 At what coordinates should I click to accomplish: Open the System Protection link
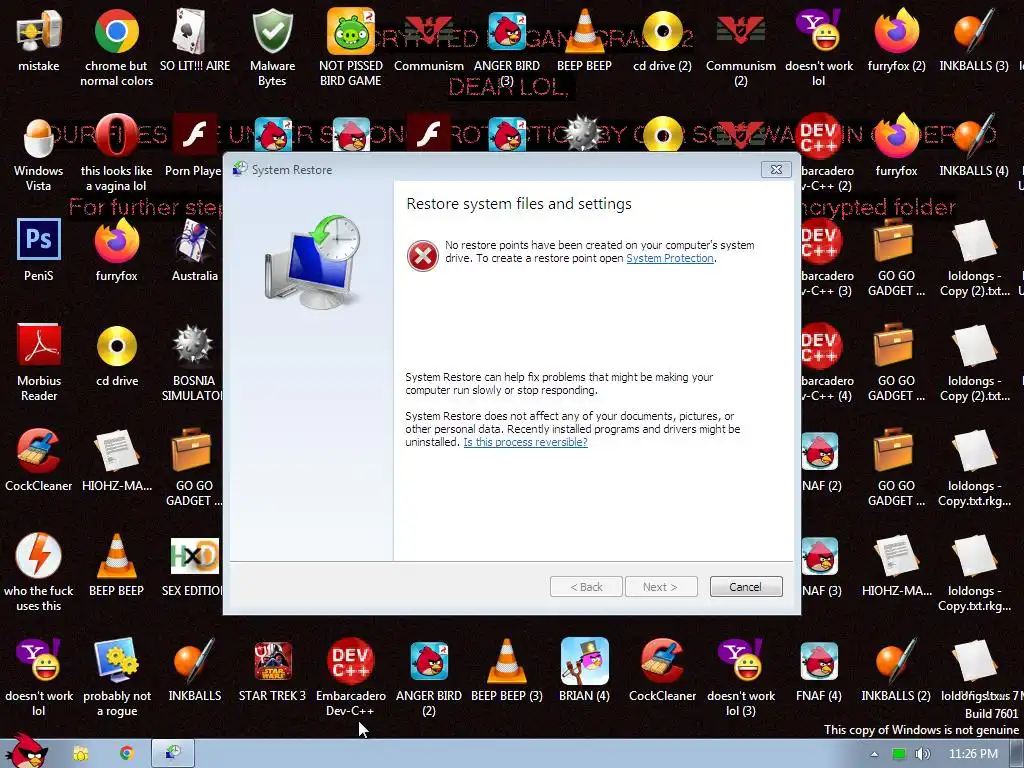pyautogui.click(x=670, y=258)
